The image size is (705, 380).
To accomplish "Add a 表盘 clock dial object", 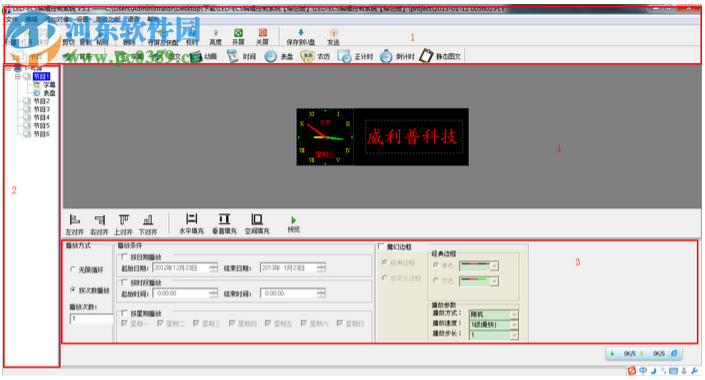I will 279,56.
